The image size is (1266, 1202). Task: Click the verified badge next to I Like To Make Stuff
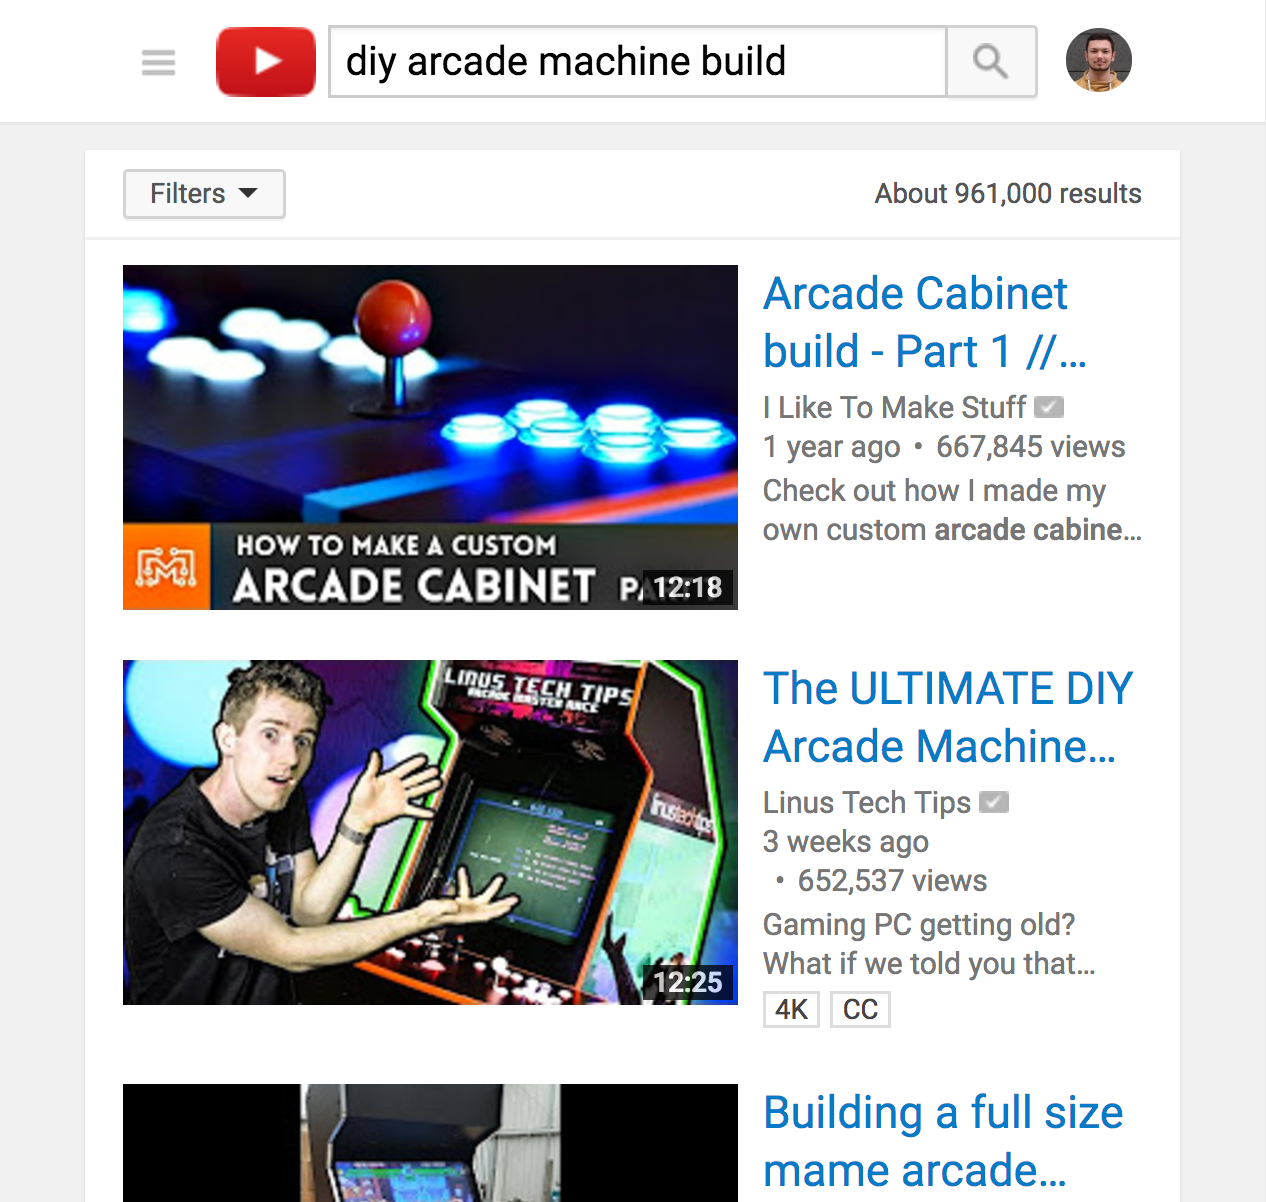tap(1050, 406)
